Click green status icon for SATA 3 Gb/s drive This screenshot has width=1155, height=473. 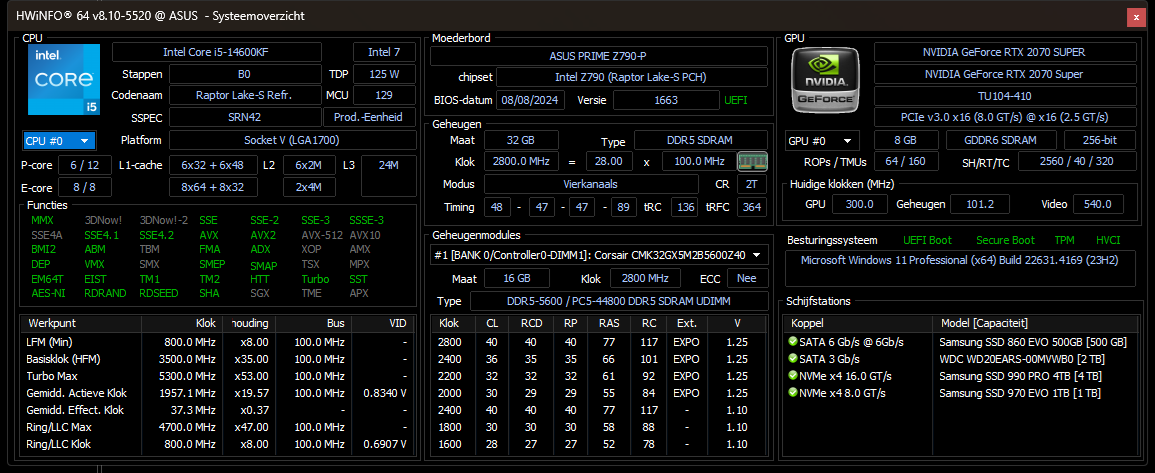point(793,359)
